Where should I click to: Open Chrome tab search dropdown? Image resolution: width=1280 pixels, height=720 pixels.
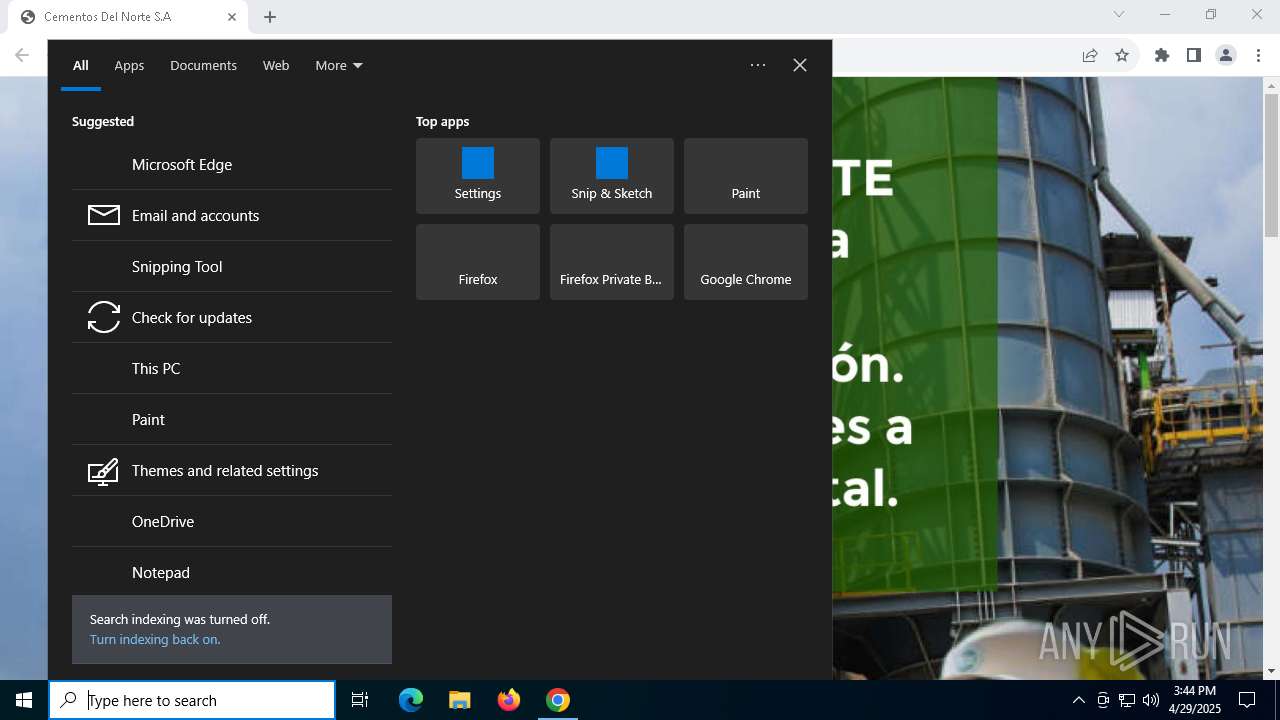pos(1119,14)
